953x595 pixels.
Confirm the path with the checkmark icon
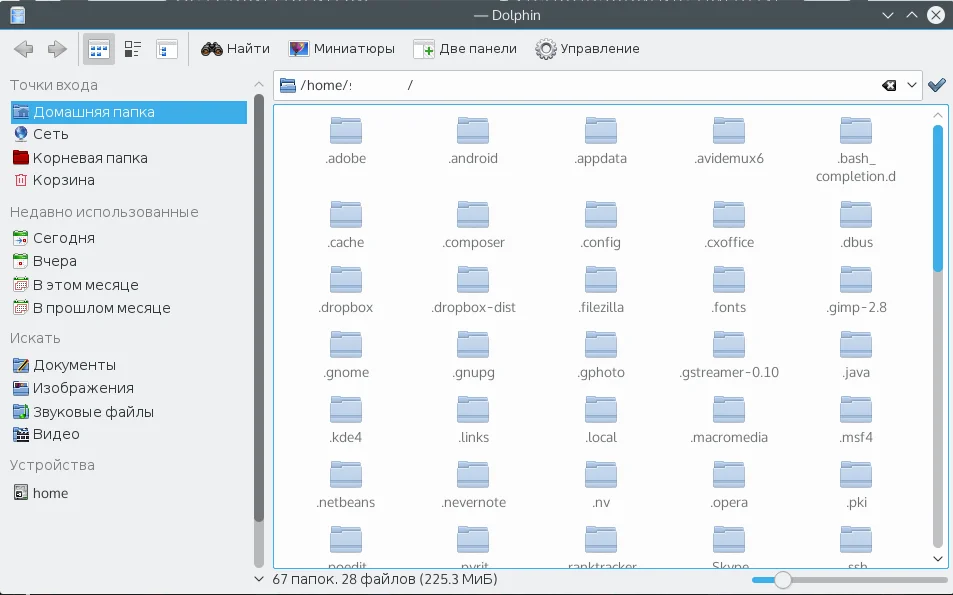[x=937, y=86]
